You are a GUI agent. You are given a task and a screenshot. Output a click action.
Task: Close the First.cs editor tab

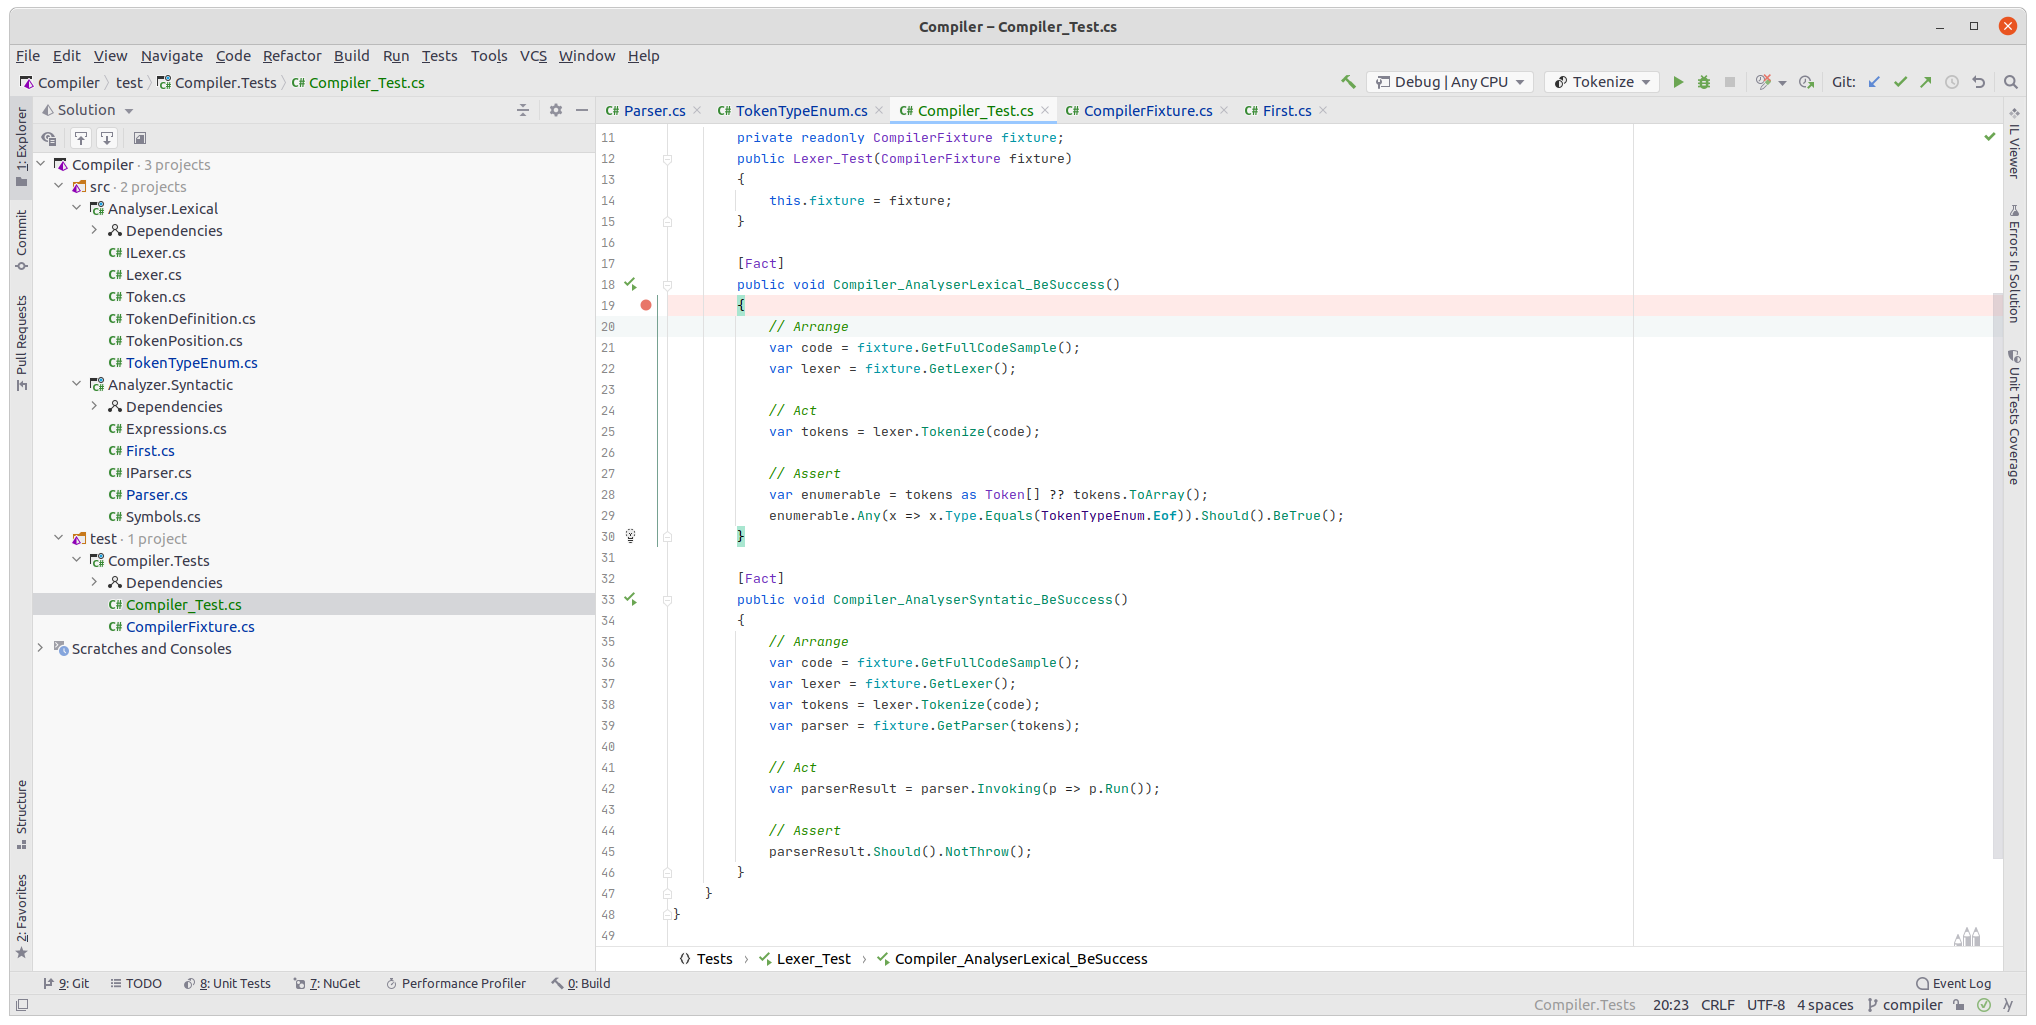tap(1323, 111)
